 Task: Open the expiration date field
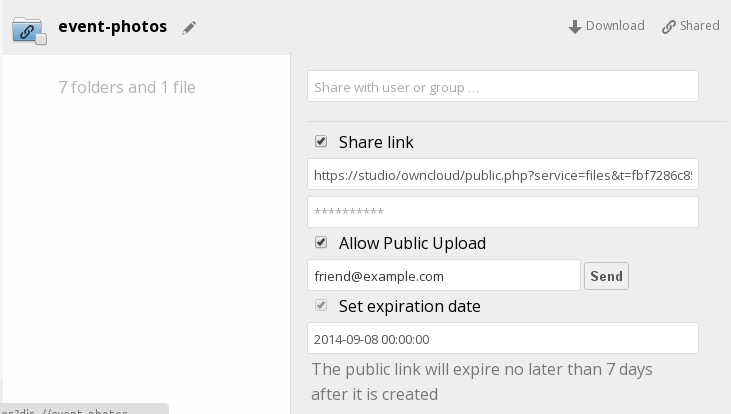point(502,338)
